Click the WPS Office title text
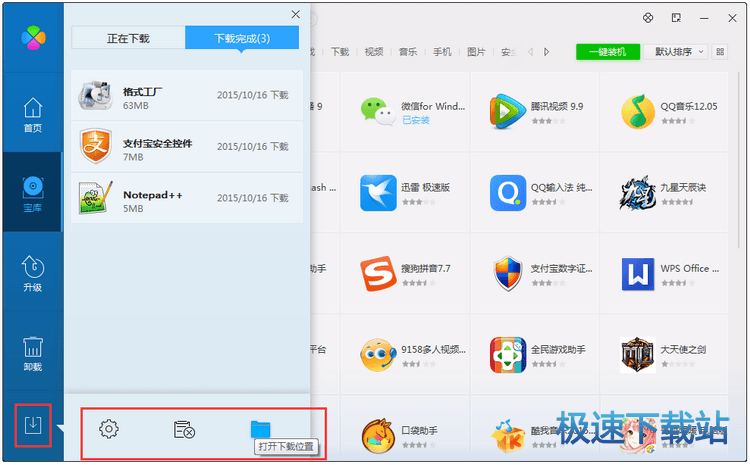Viewport: 750px width, 465px height. click(689, 268)
